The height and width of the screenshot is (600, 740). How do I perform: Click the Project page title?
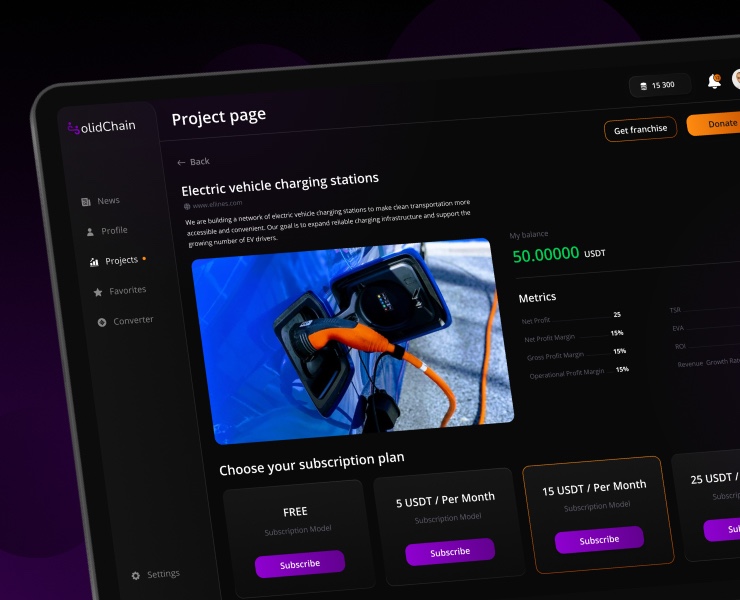(x=219, y=117)
